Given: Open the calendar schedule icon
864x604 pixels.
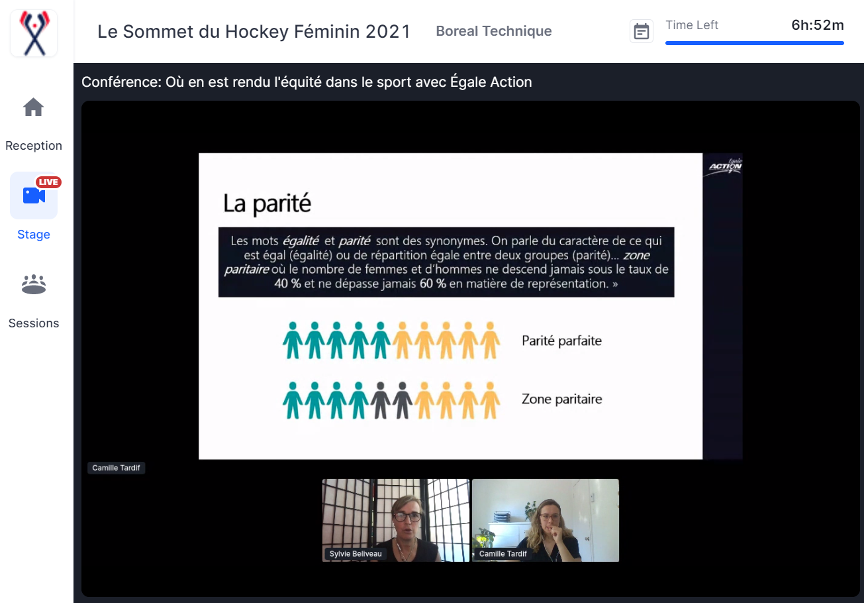Looking at the screenshot, I should point(642,32).
